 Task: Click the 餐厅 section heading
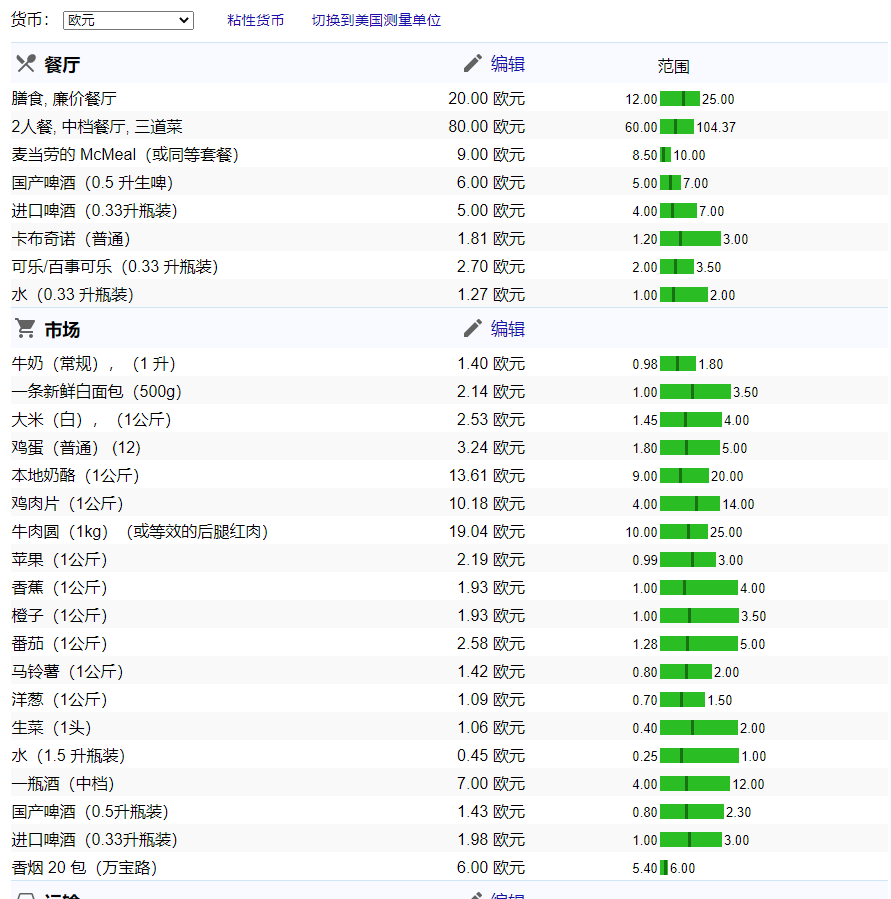click(62, 65)
